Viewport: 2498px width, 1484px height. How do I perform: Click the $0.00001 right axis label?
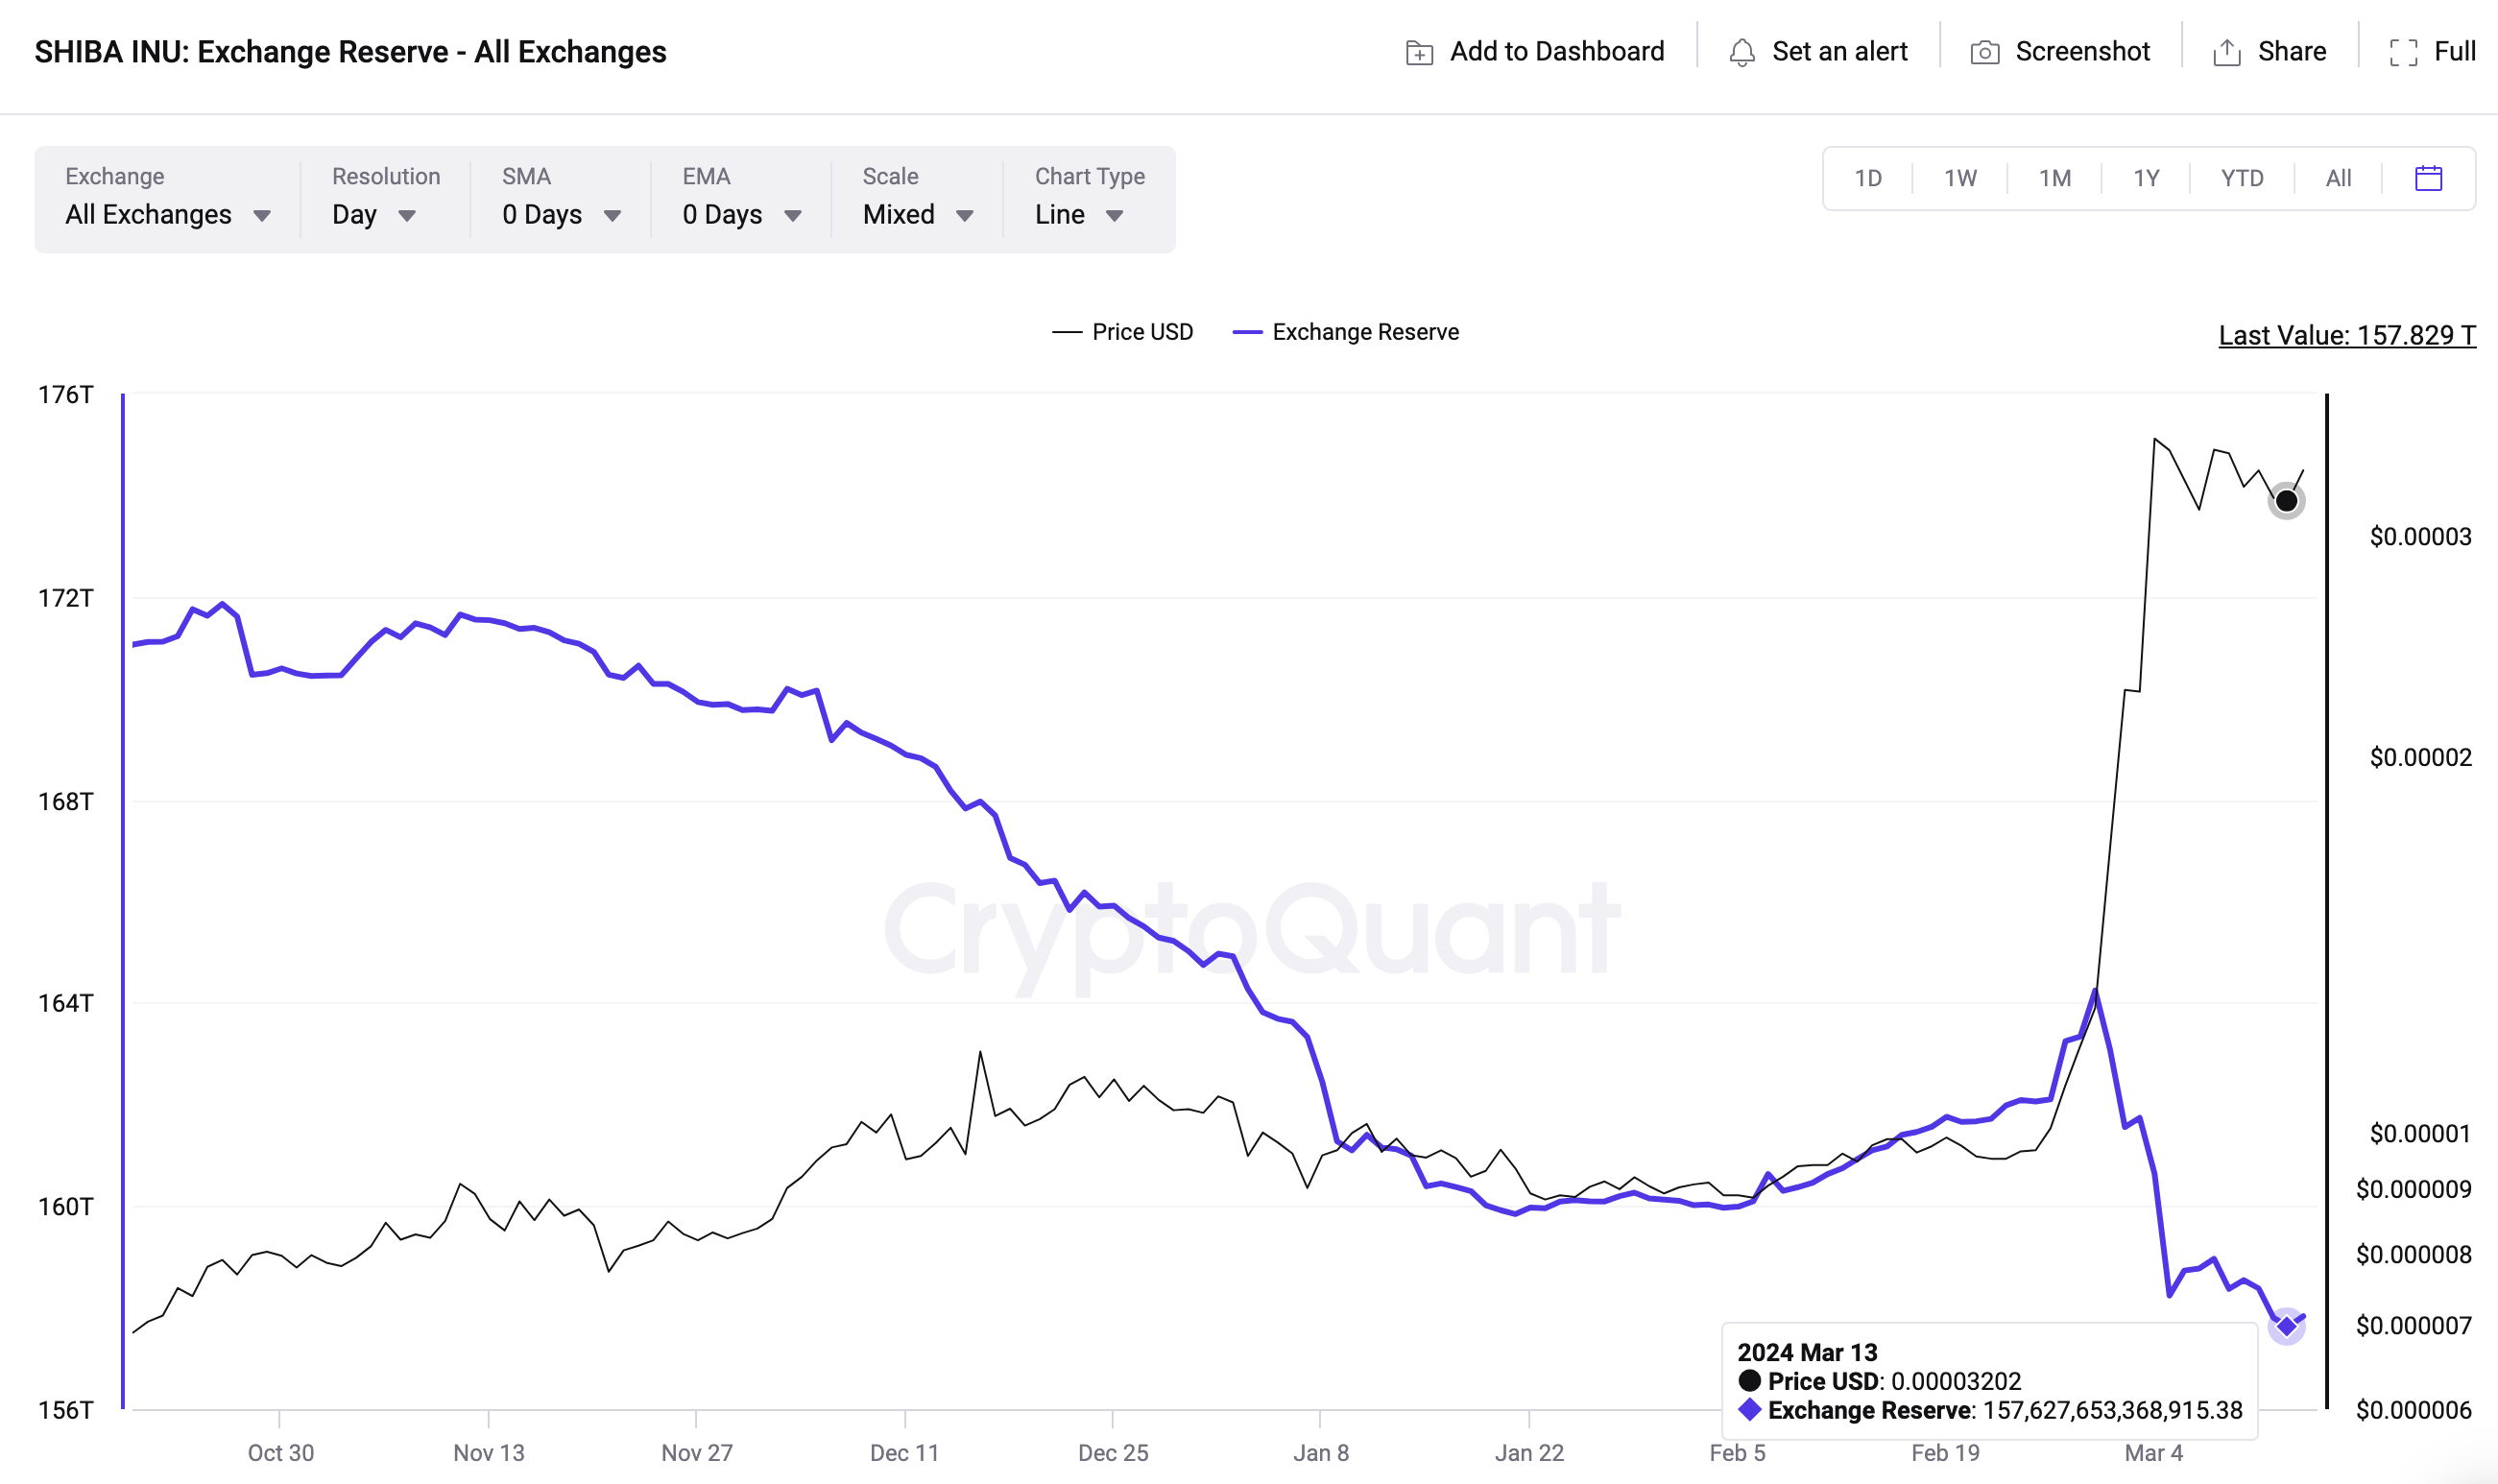[x=2419, y=1133]
